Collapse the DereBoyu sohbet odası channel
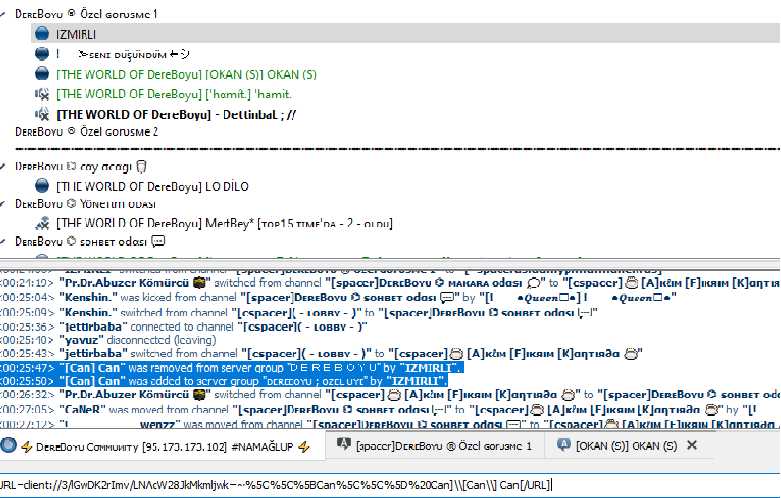Viewport: 781px width, 498px height. pyautogui.click(x=3, y=242)
